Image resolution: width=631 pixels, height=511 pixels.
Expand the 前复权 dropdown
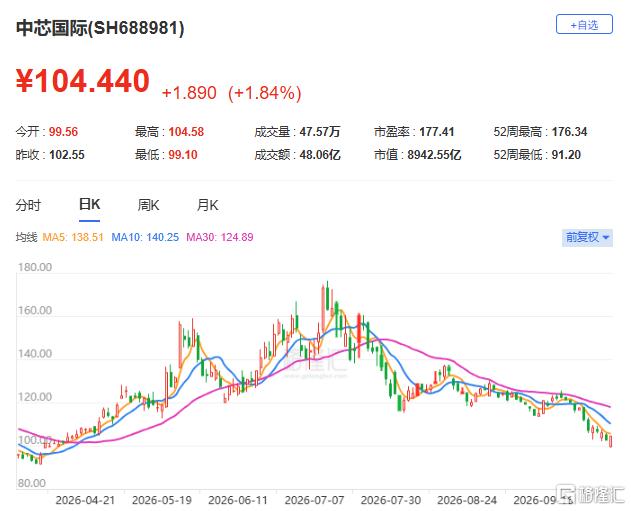[x=587, y=237]
